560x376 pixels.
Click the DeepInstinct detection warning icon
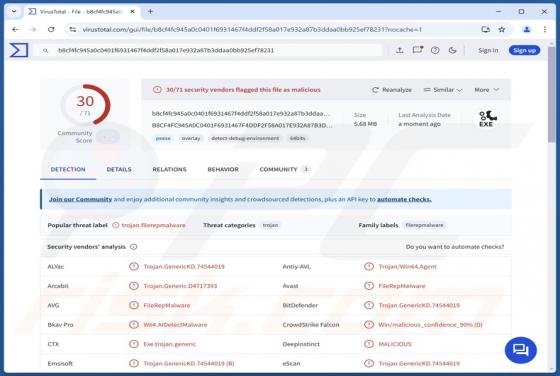tap(369, 344)
